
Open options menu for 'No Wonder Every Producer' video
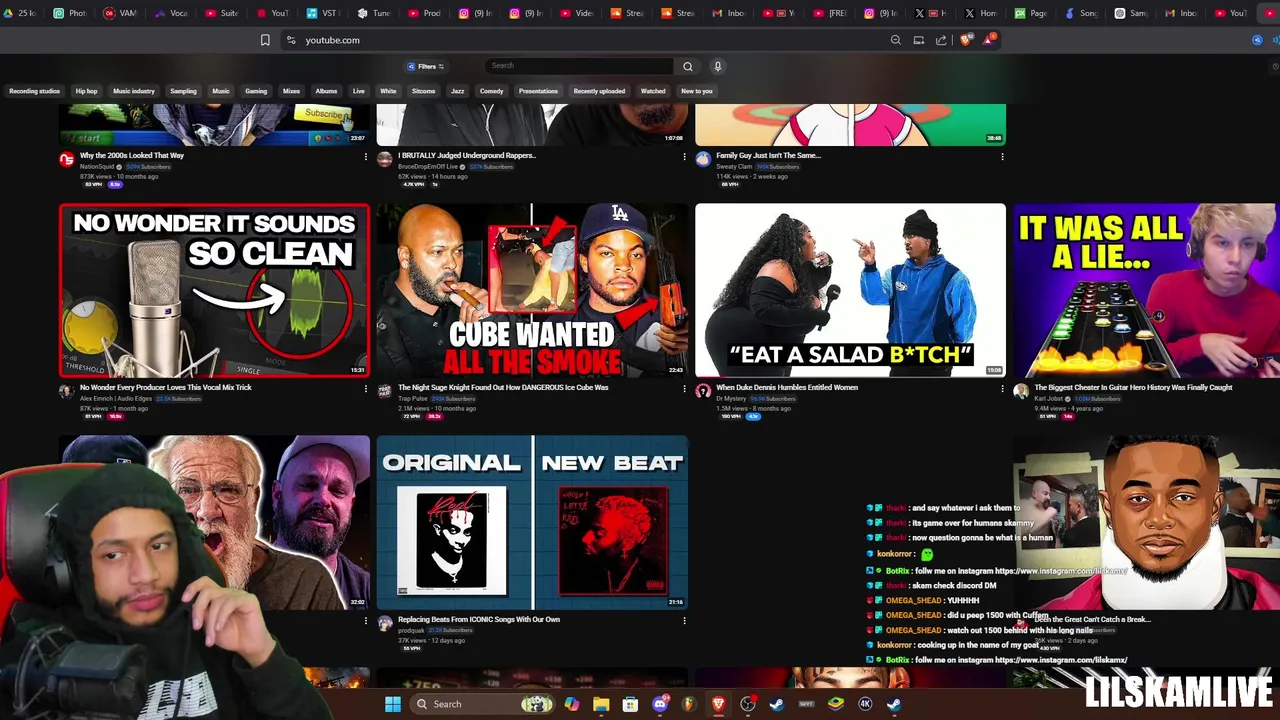(x=365, y=388)
